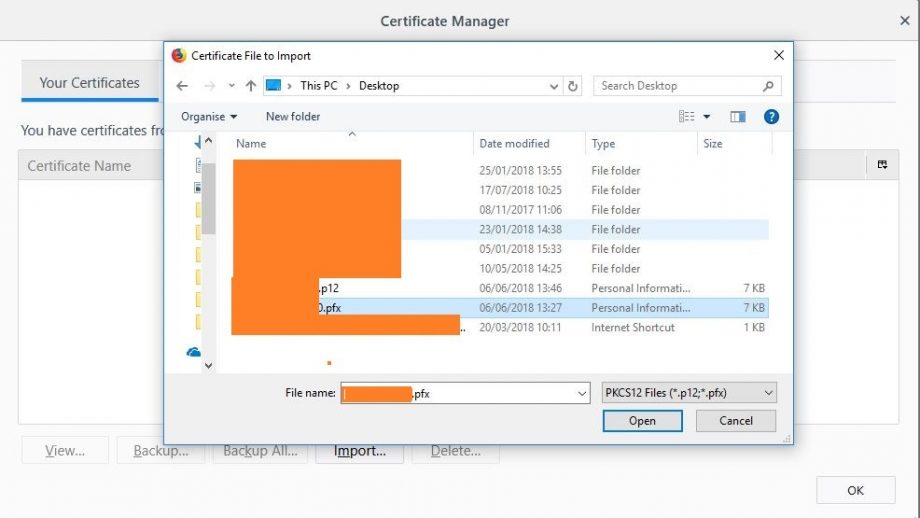920x518 pixels.
Task: Select folder modified 05/01/2018 15:33
Action: tap(500, 249)
